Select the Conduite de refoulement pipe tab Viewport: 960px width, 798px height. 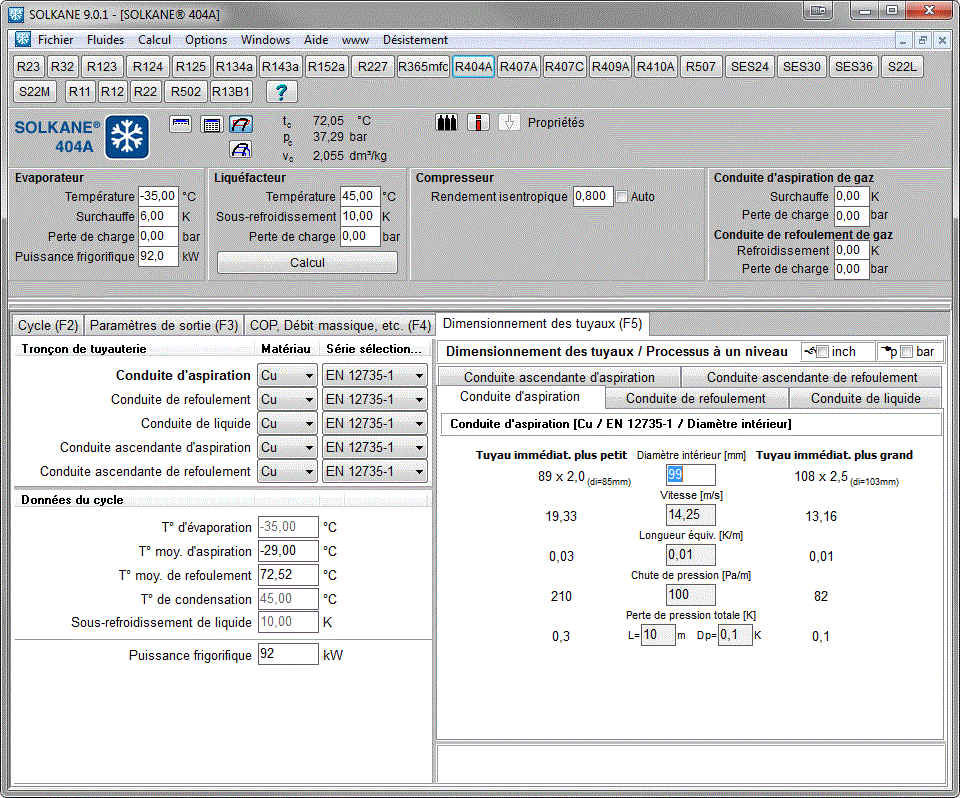point(696,399)
